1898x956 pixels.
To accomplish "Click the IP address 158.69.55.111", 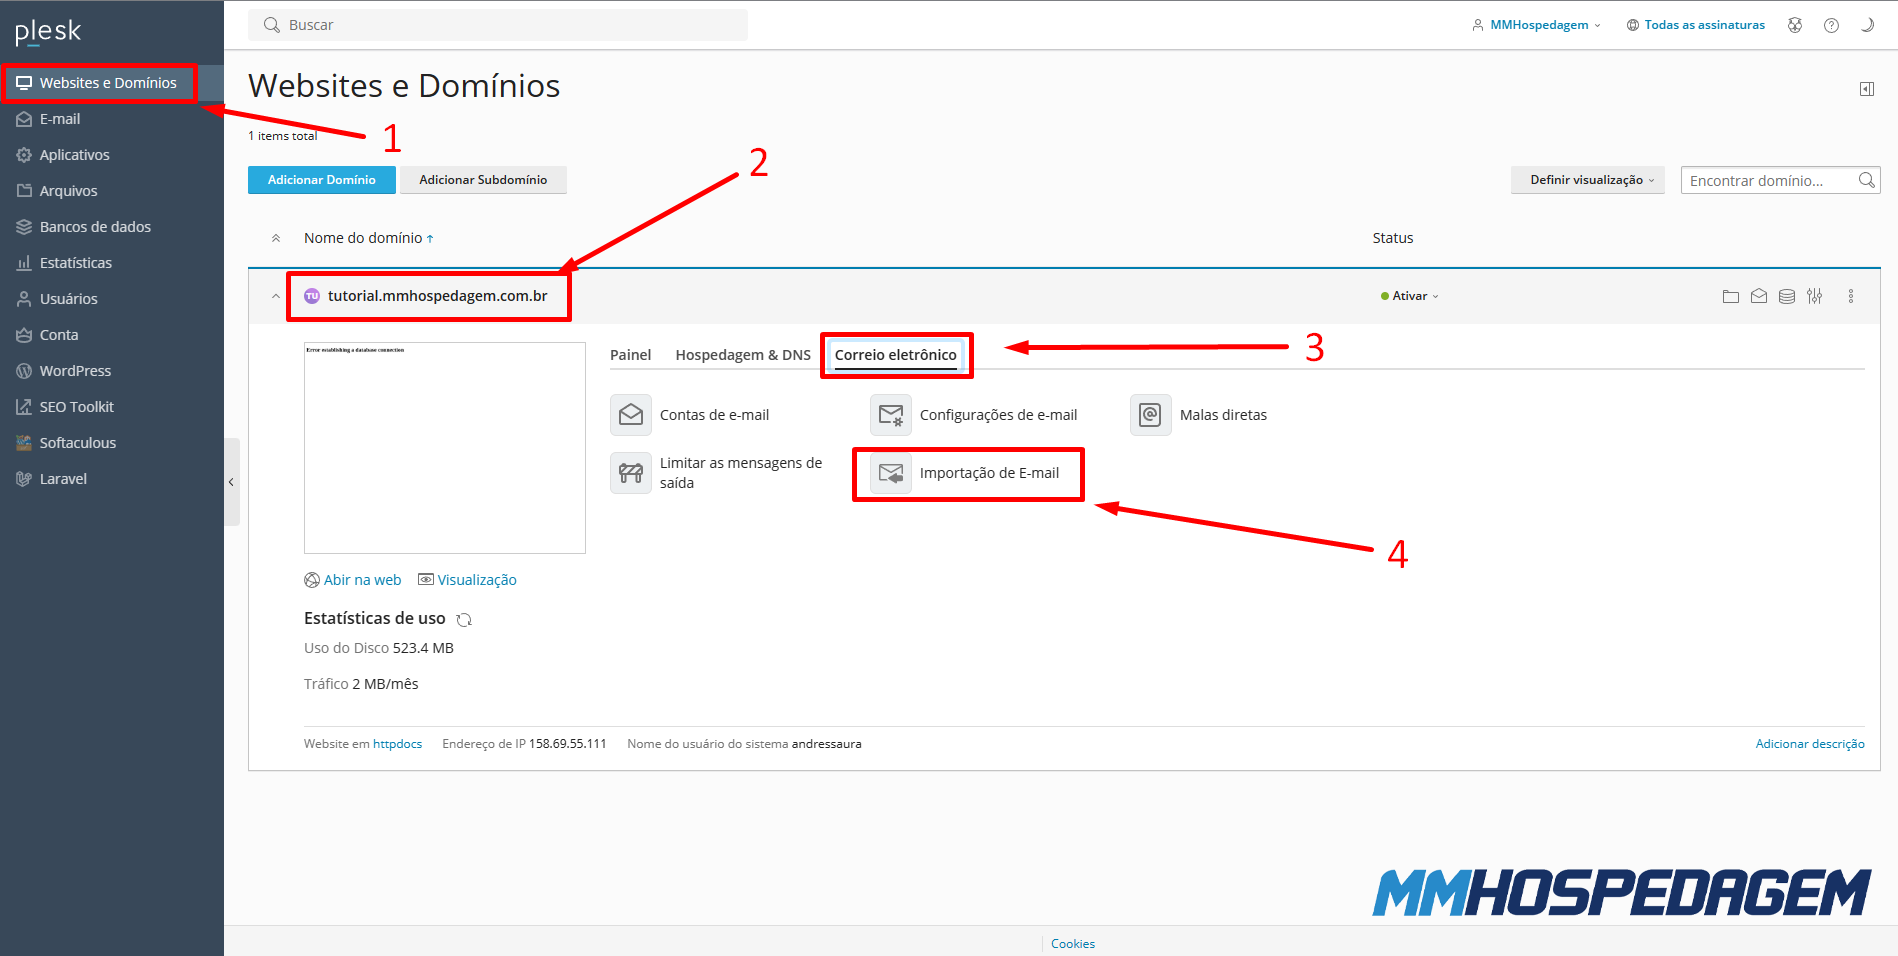I will point(568,744).
